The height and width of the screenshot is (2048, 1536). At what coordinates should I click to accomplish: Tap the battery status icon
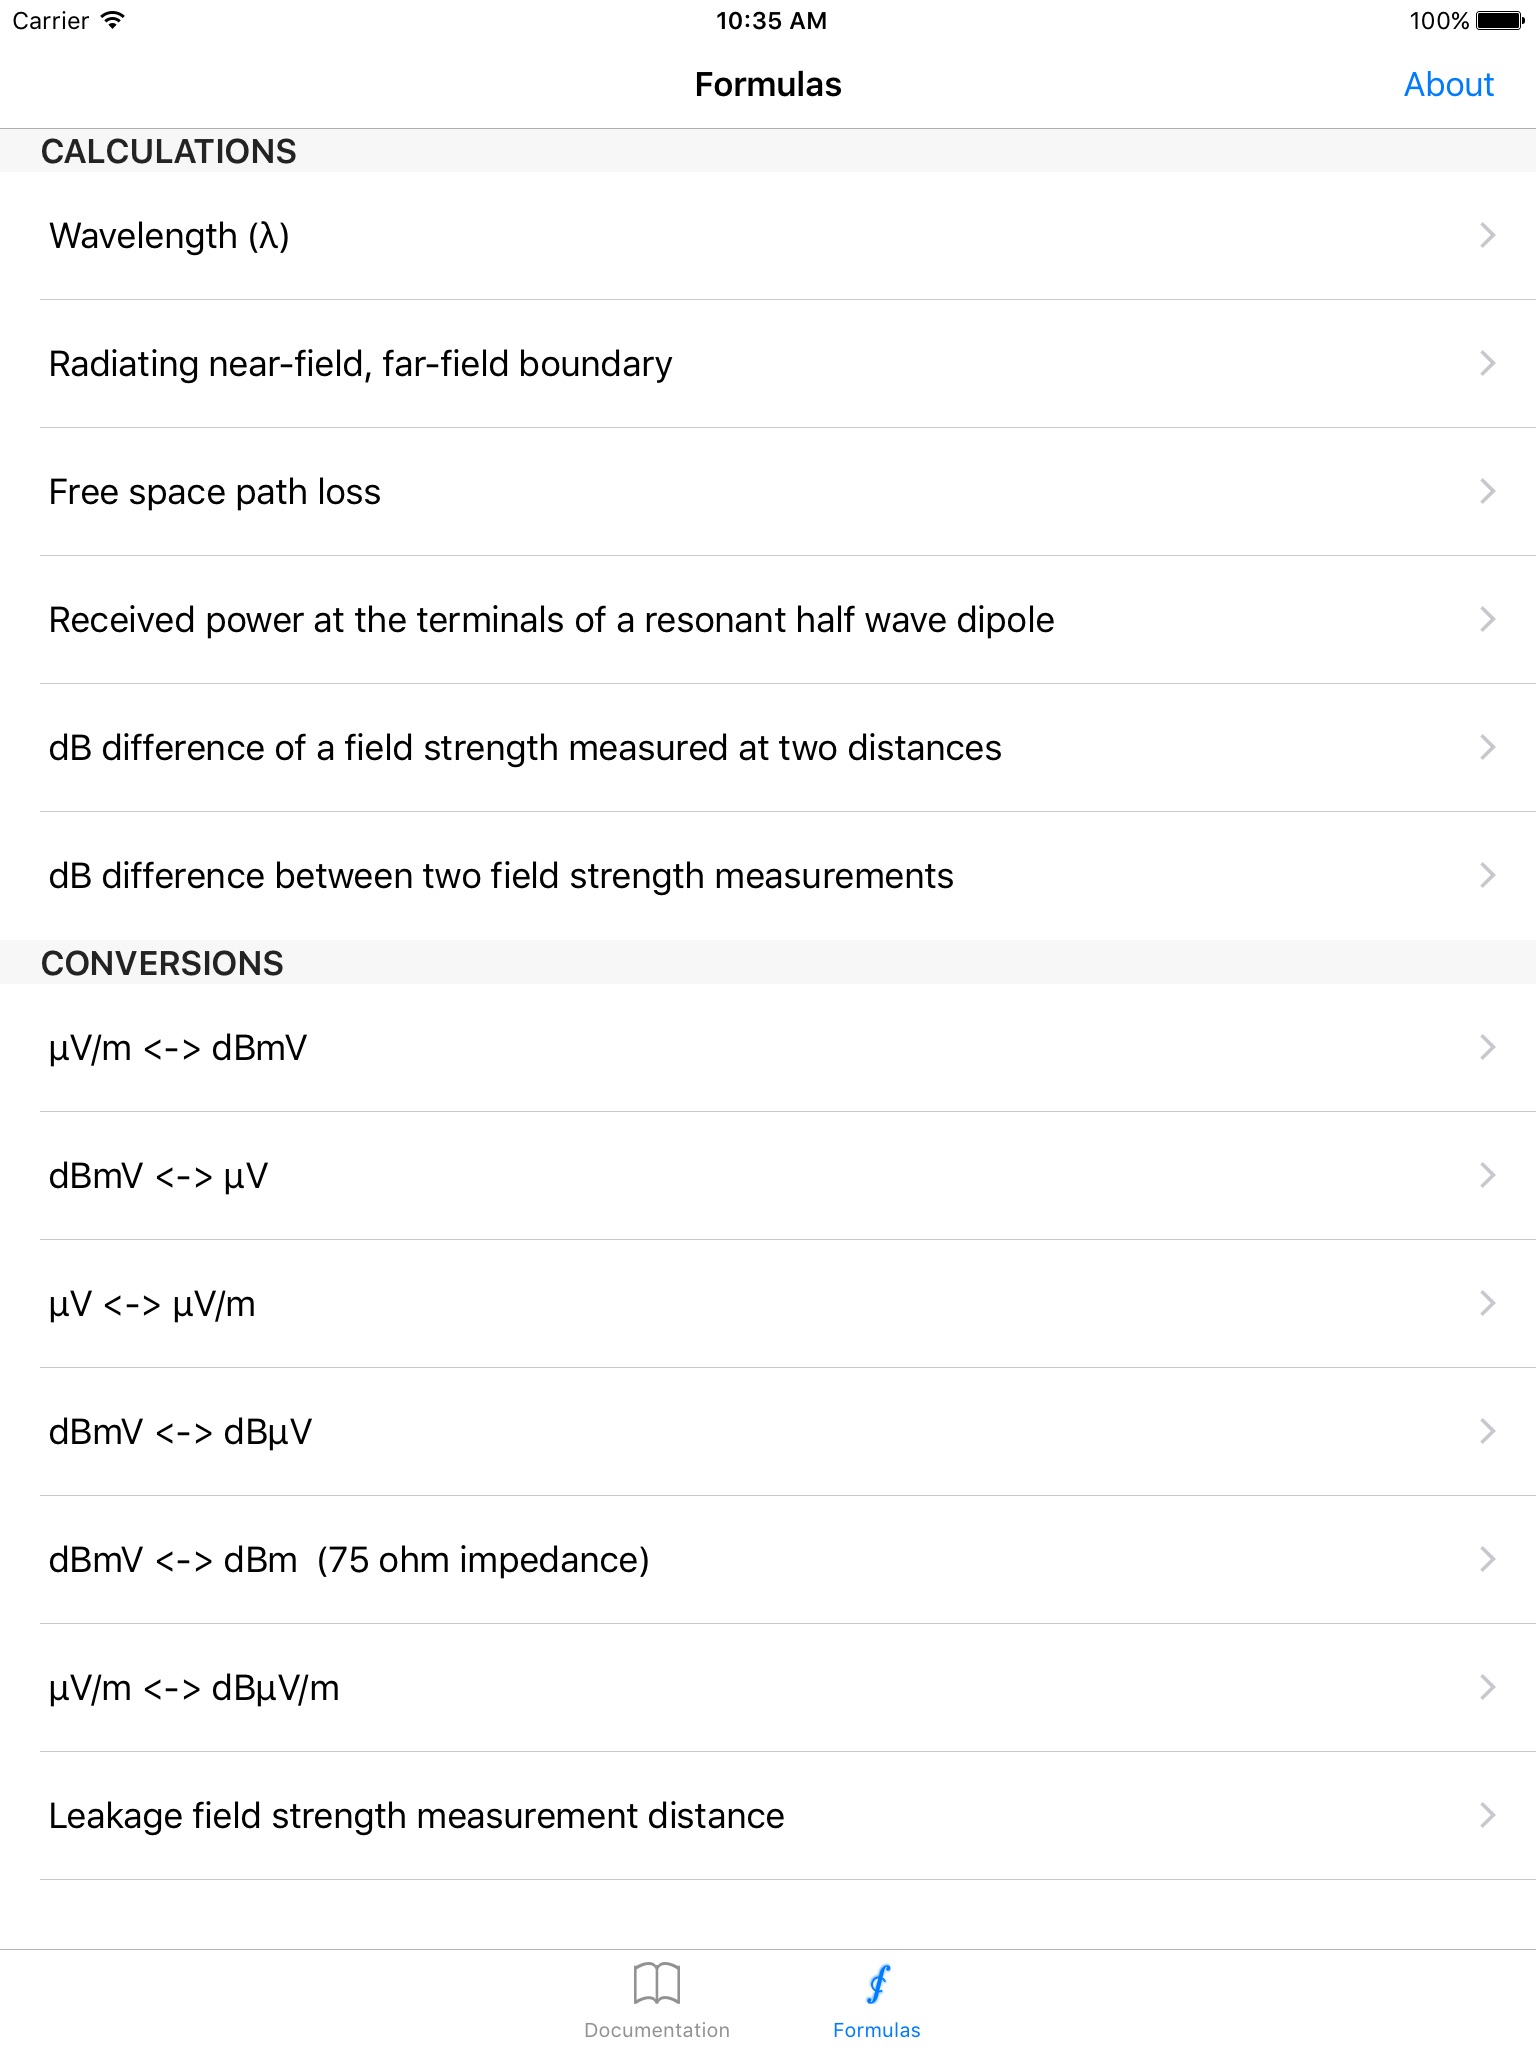1499,21
